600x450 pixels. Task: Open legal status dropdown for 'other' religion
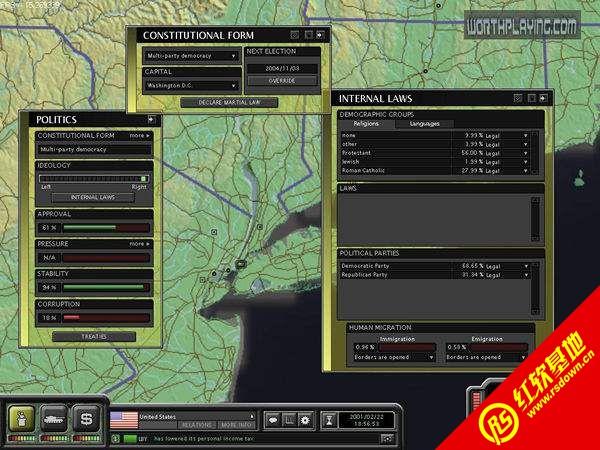[526, 144]
